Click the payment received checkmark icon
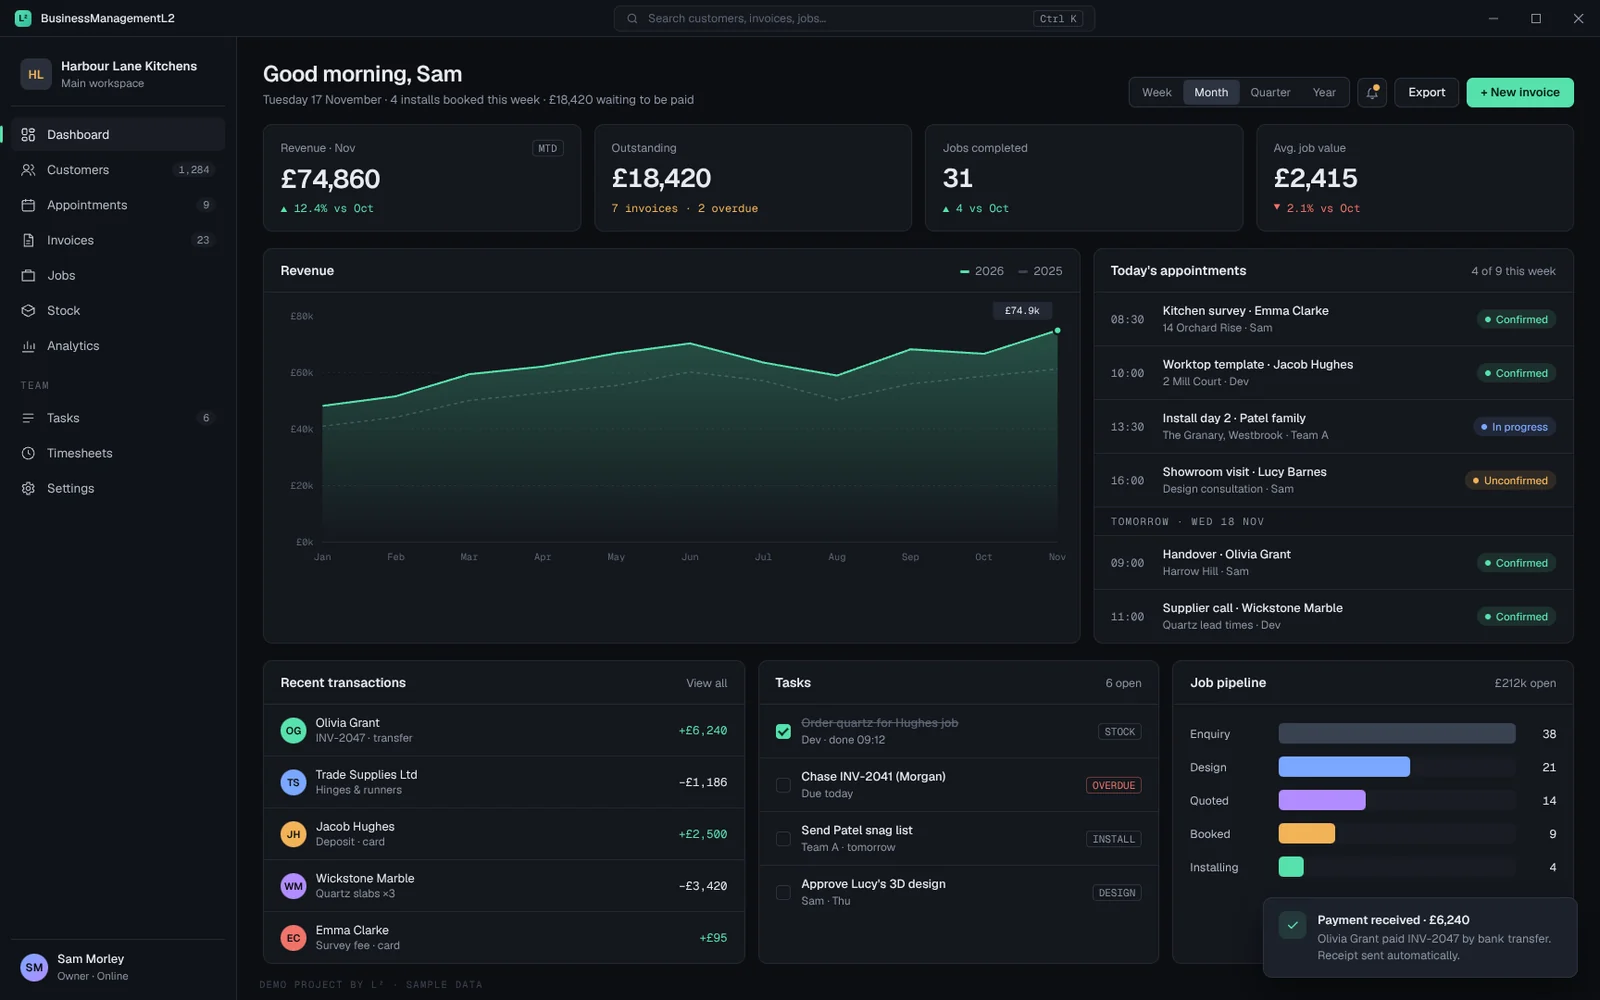Screen dimensions: 1600x1000 pos(1292,925)
